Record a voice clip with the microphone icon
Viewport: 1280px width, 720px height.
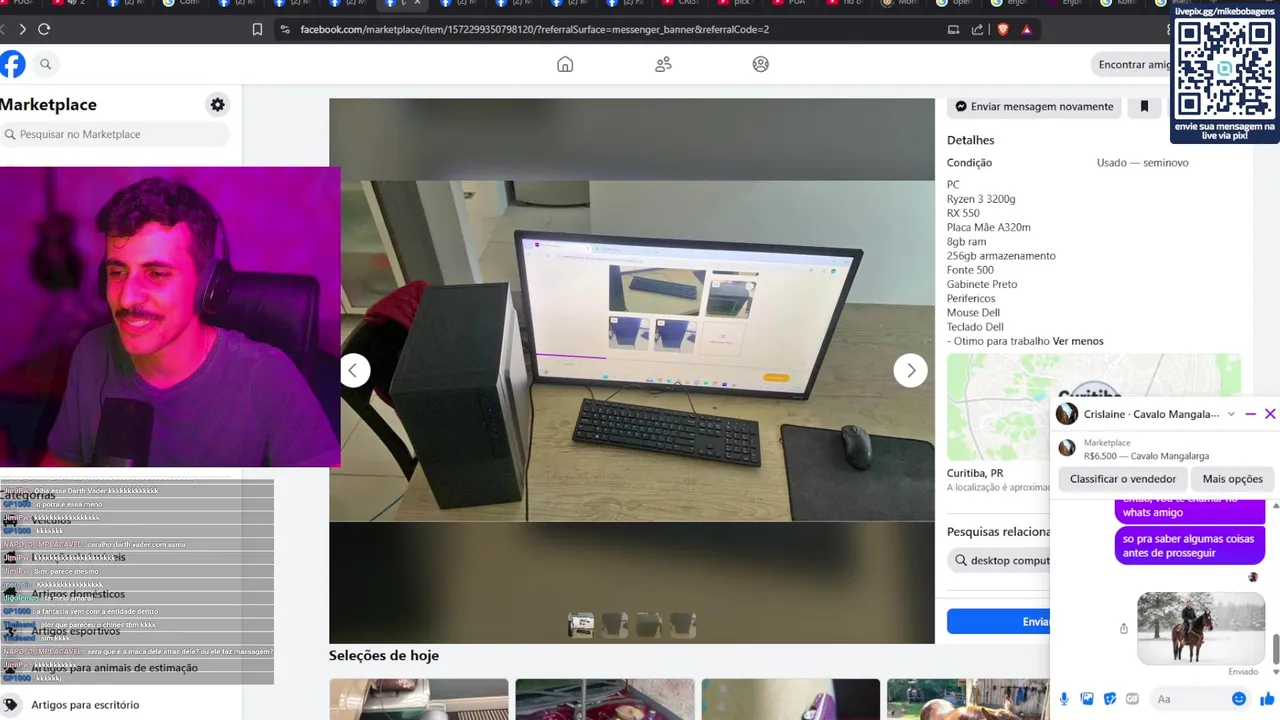(x=1064, y=699)
